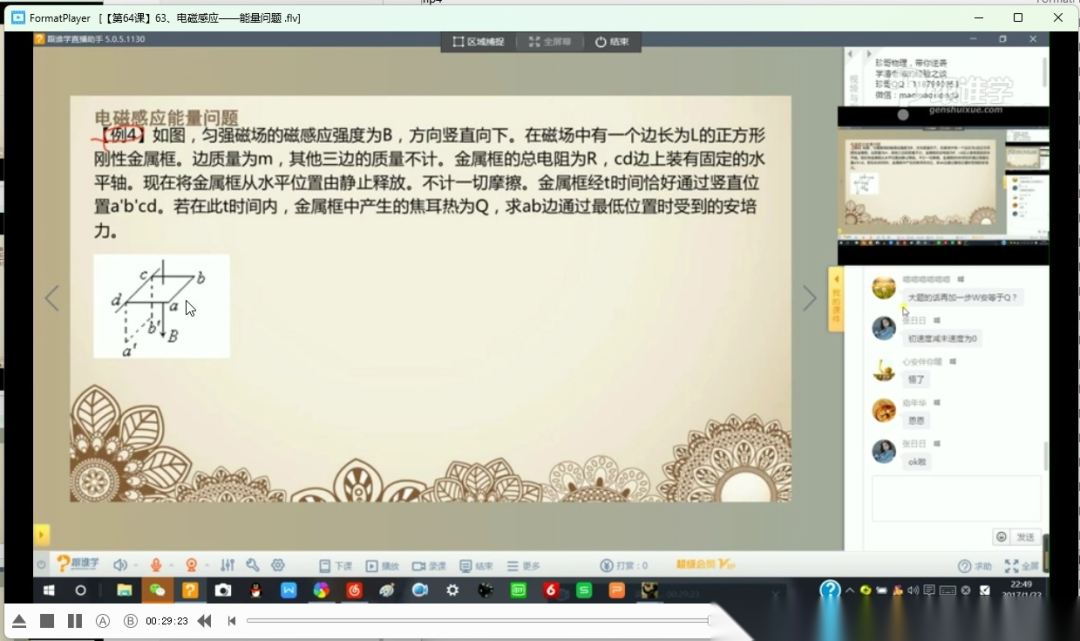Click 结束 to end the capture
The width and height of the screenshot is (1080, 641).
[612, 42]
